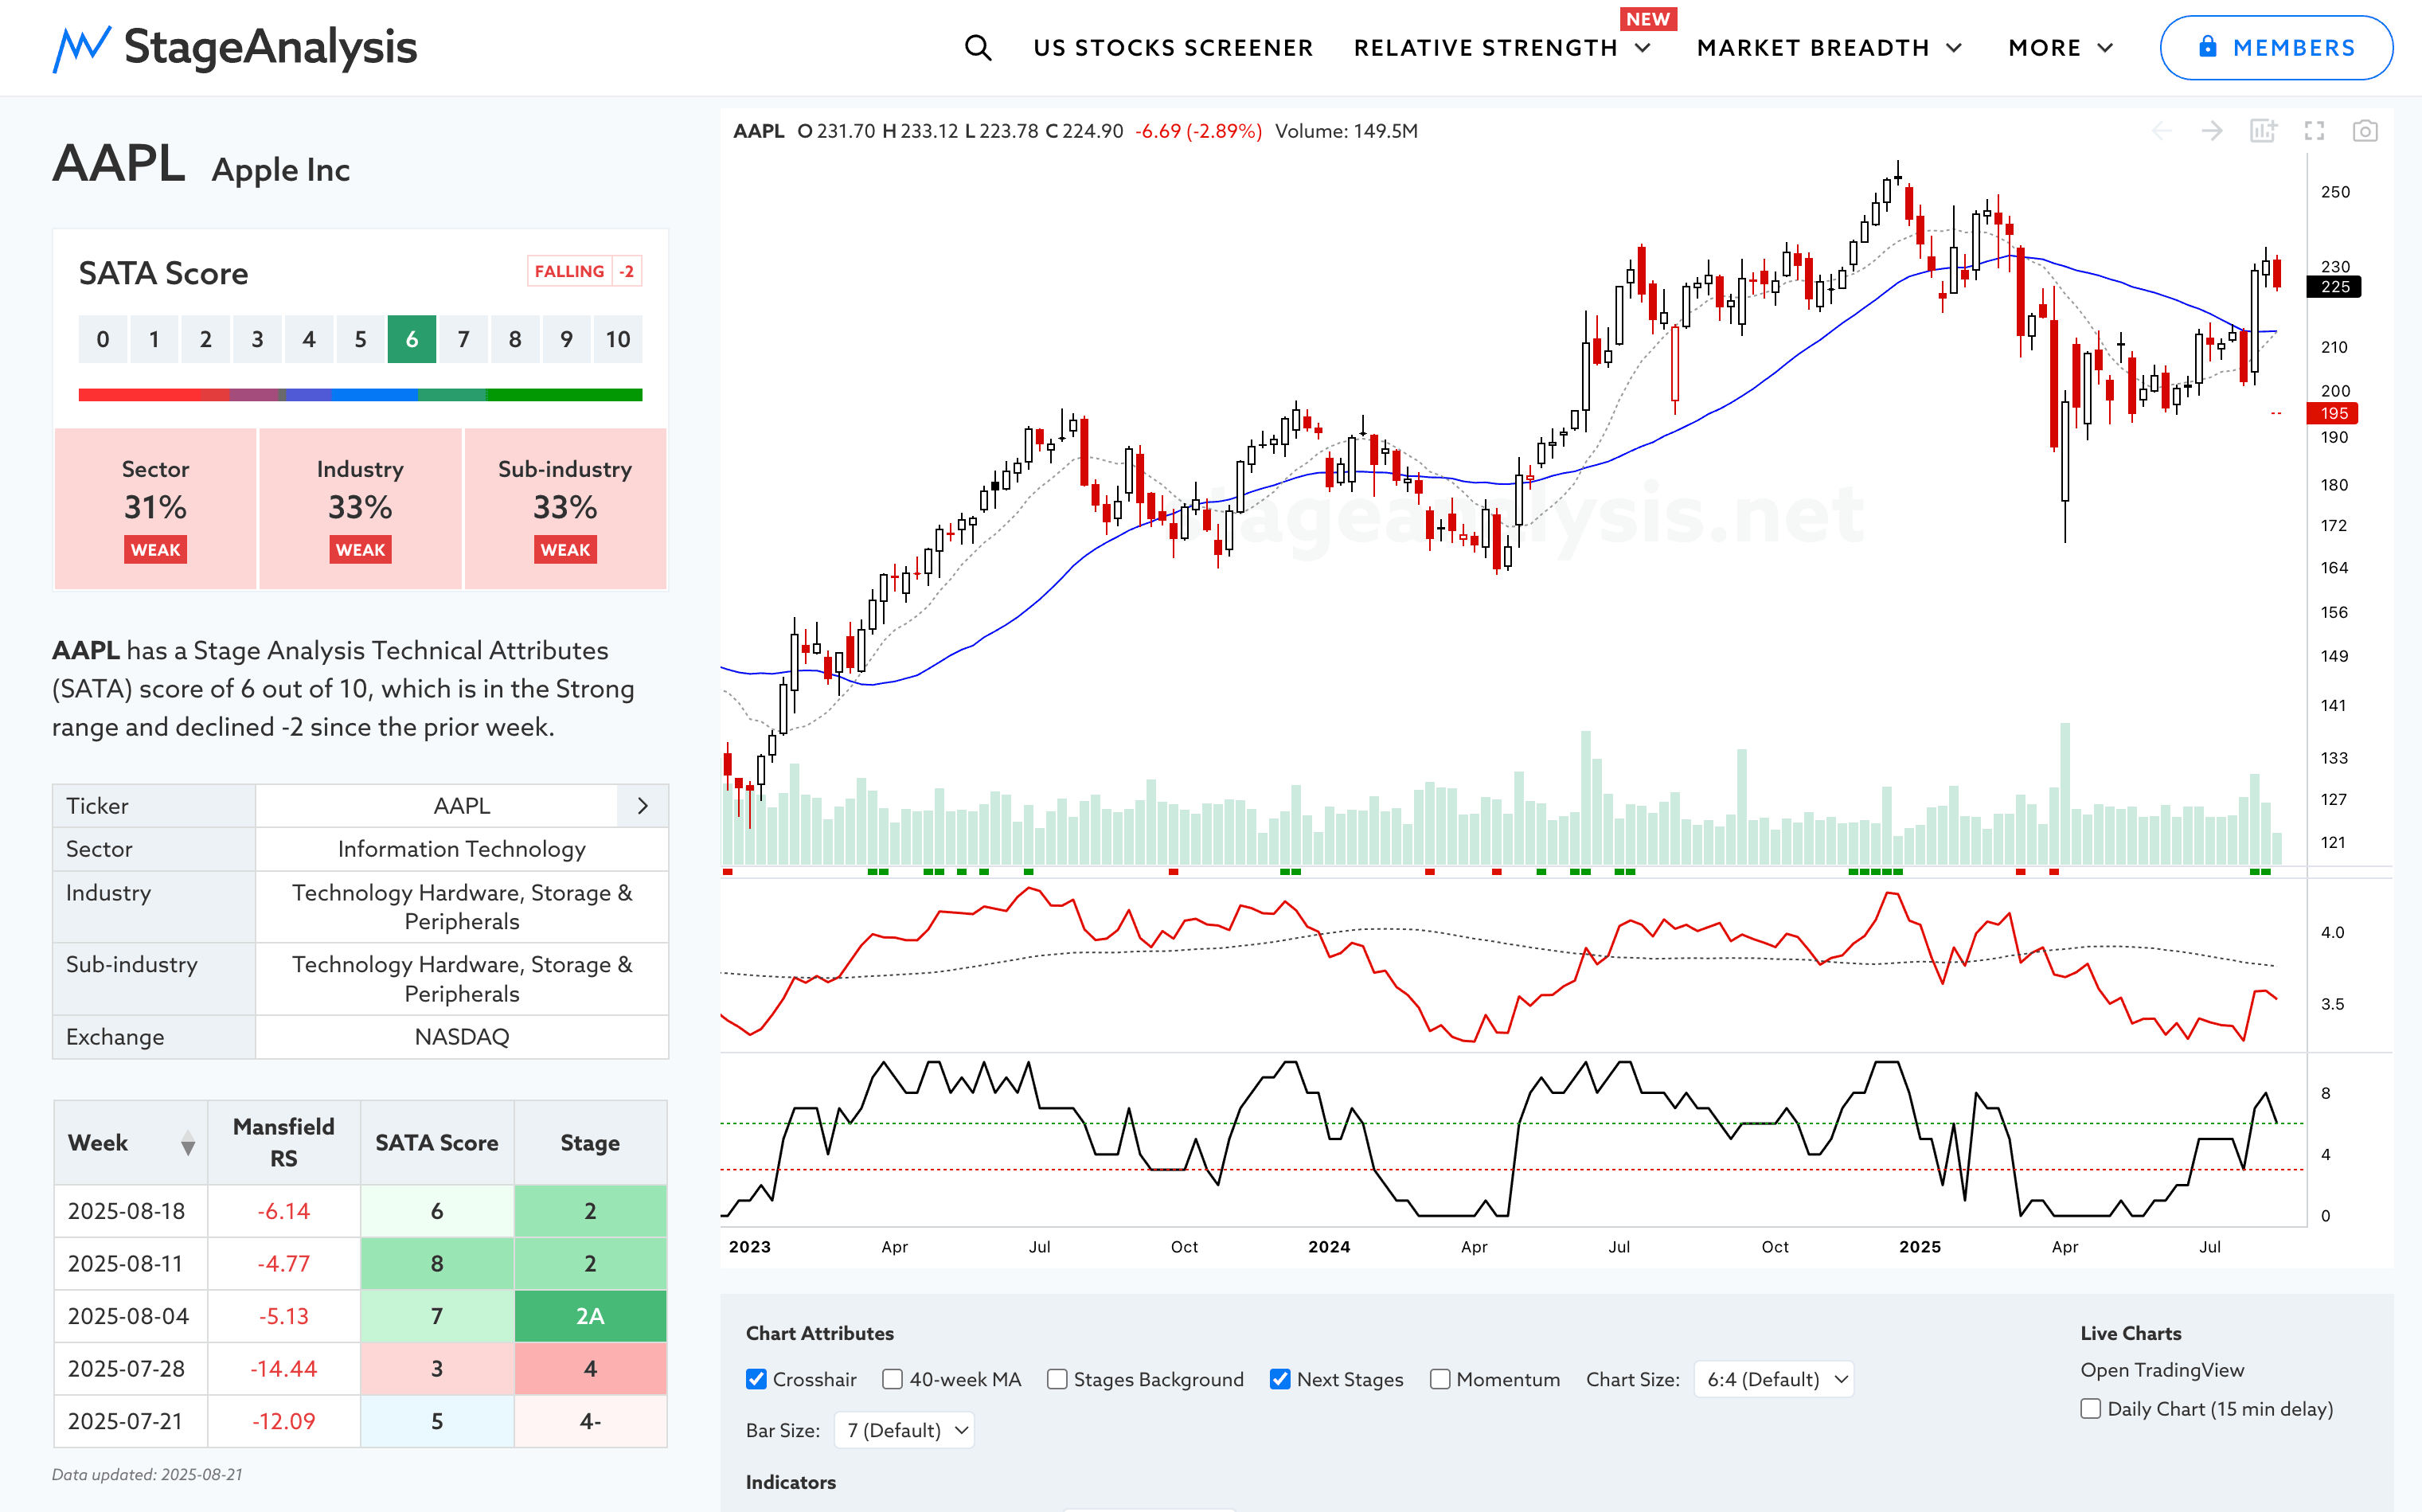The height and width of the screenshot is (1512, 2422).
Task: Click Information Technology sector value
Action: (461, 849)
